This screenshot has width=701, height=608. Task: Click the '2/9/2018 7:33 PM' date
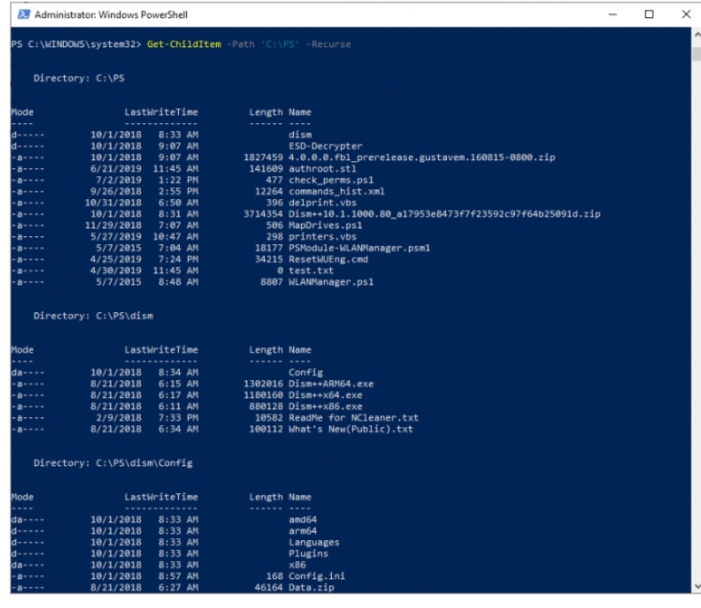coord(147,418)
